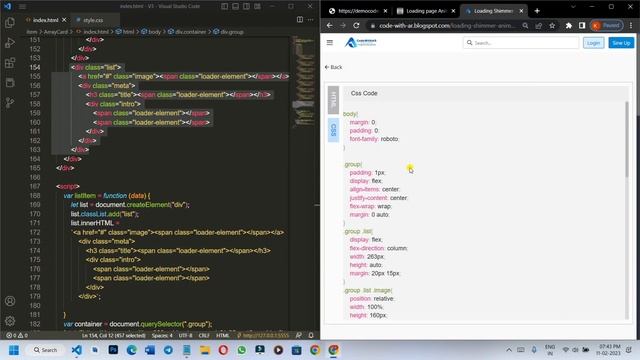Open the Source Control view in VS Code
This screenshot has width=640, height=360.
(x=10, y=102)
